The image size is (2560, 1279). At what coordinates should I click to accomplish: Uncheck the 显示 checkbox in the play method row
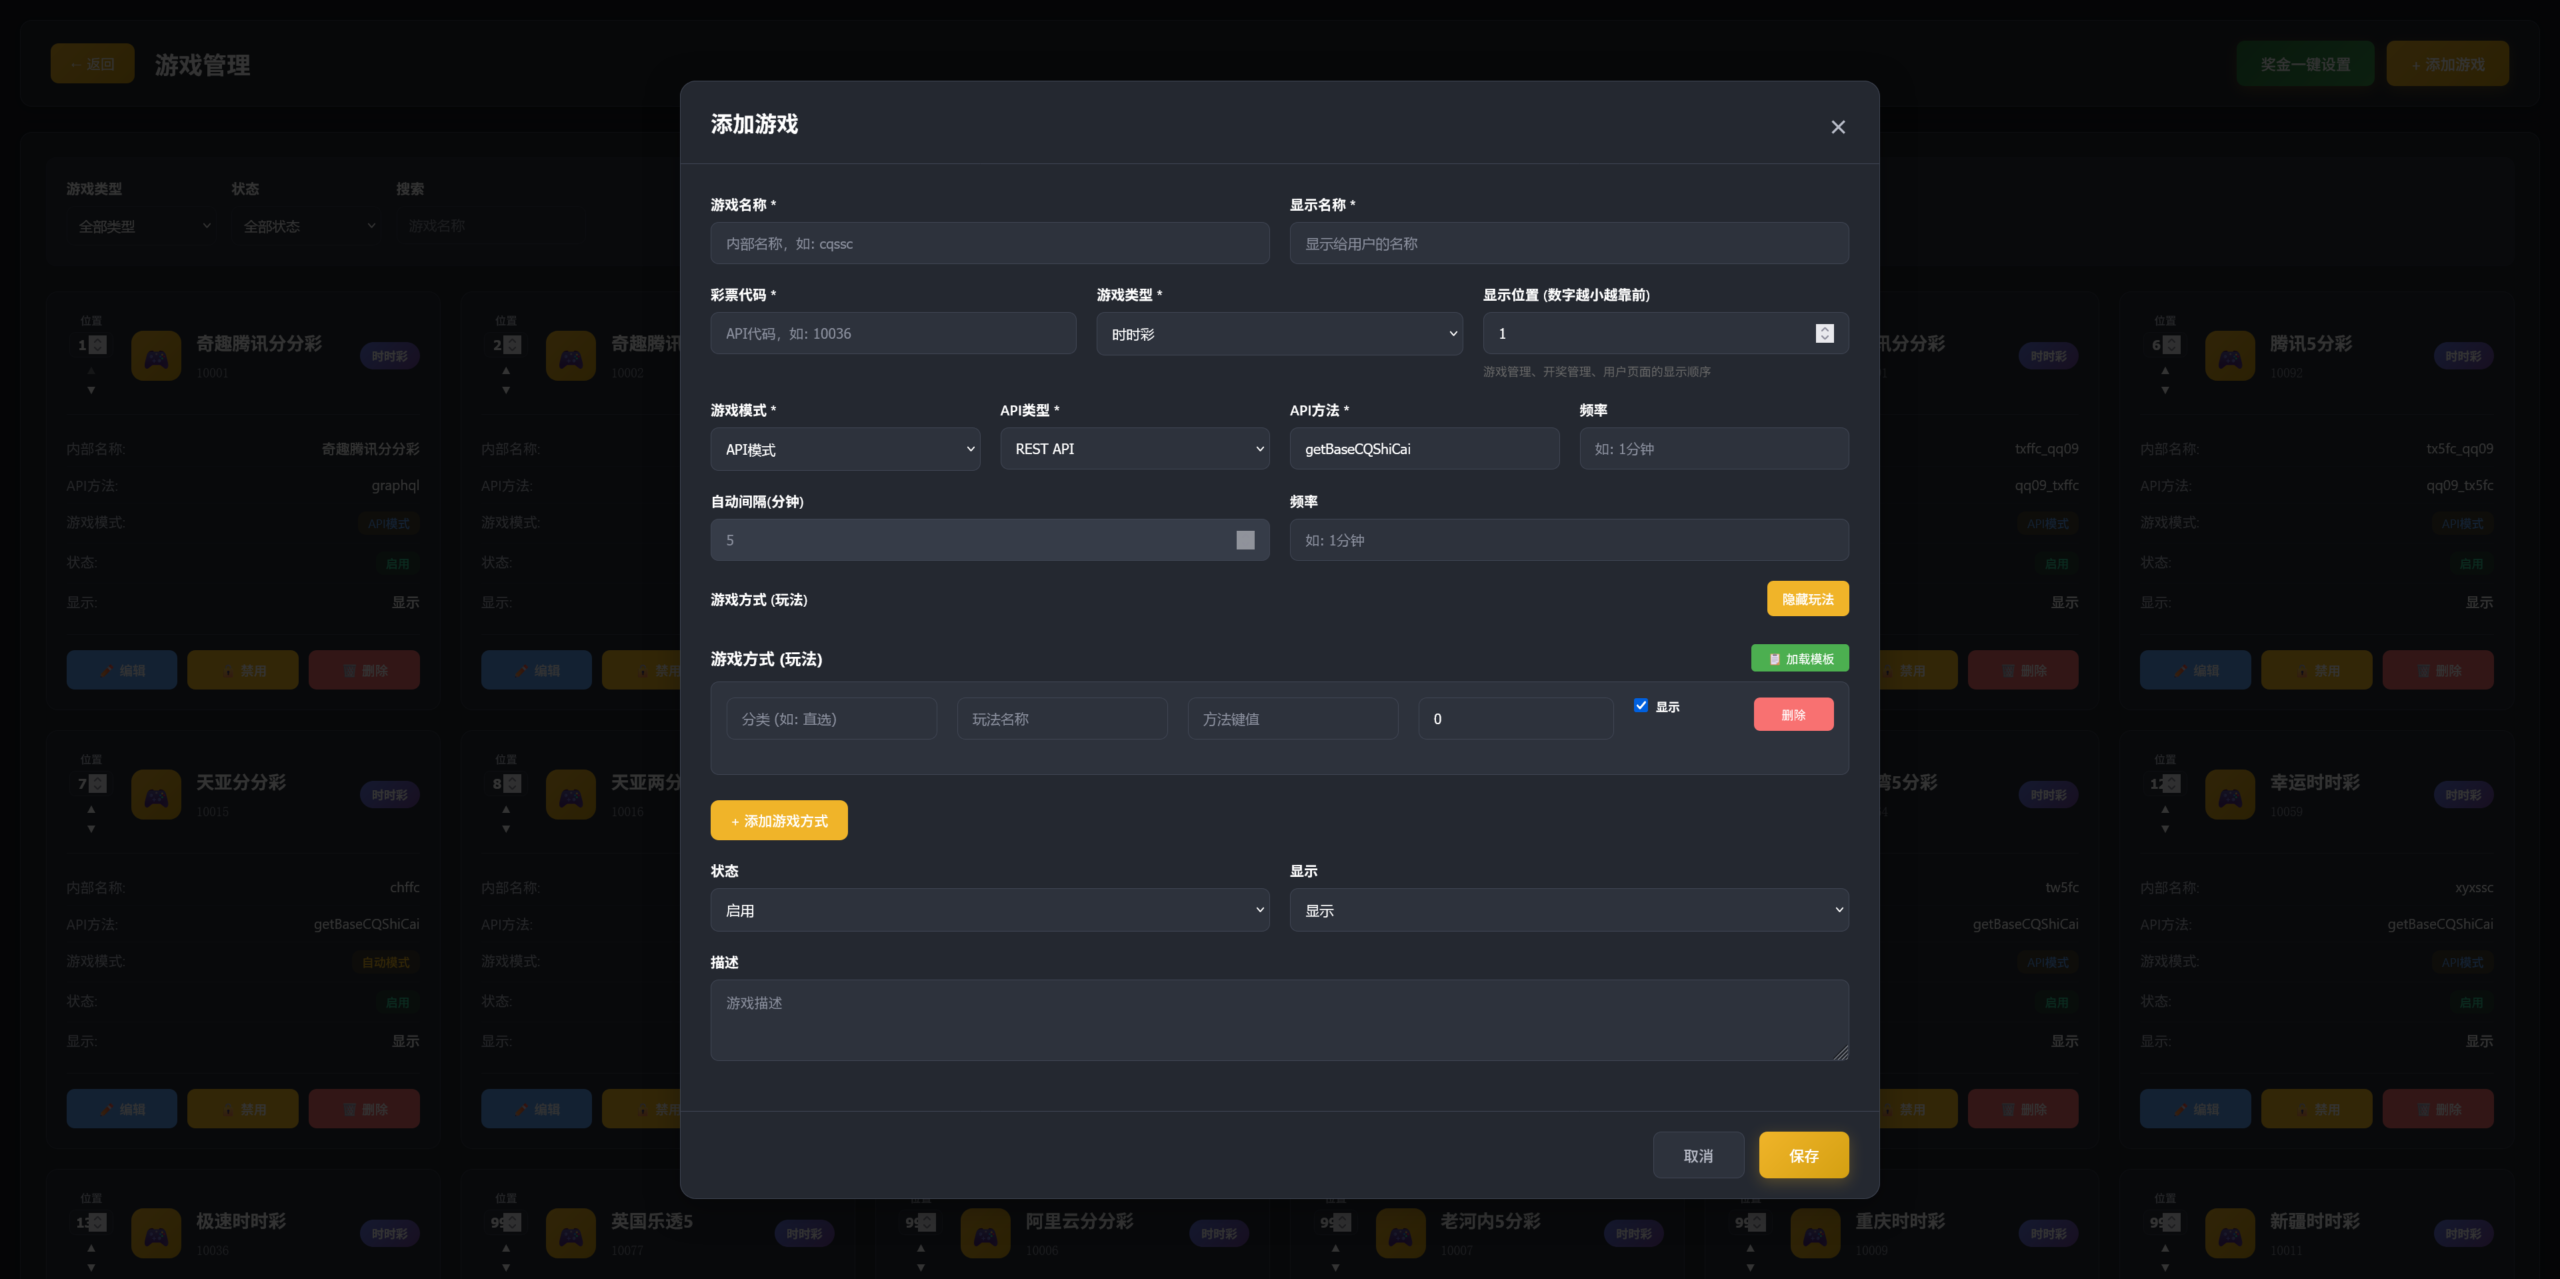pos(1640,705)
